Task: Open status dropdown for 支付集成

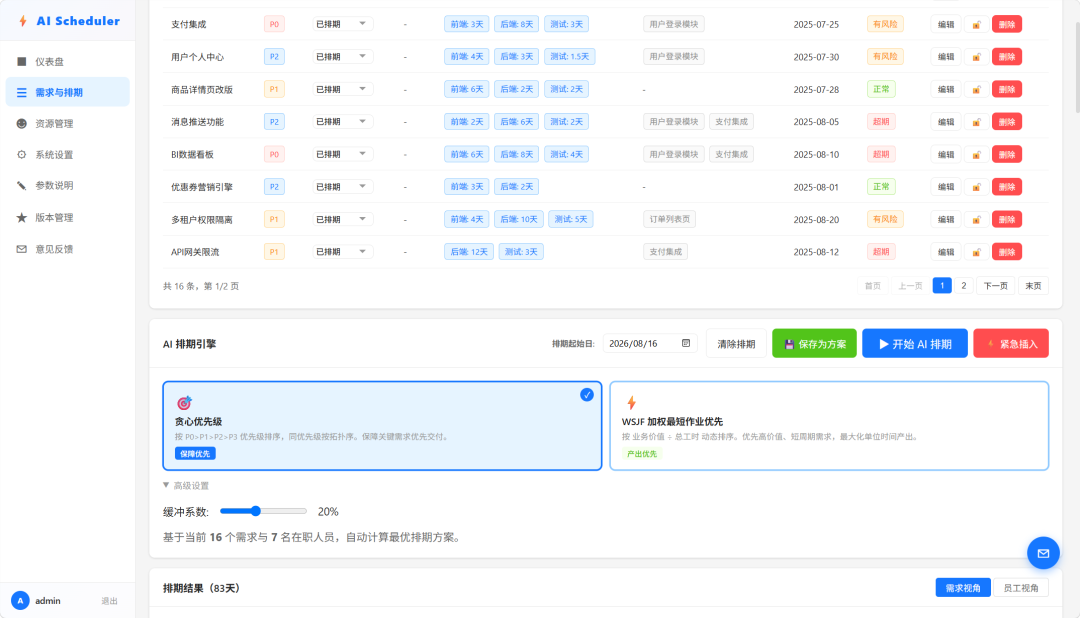Action: (x=342, y=24)
